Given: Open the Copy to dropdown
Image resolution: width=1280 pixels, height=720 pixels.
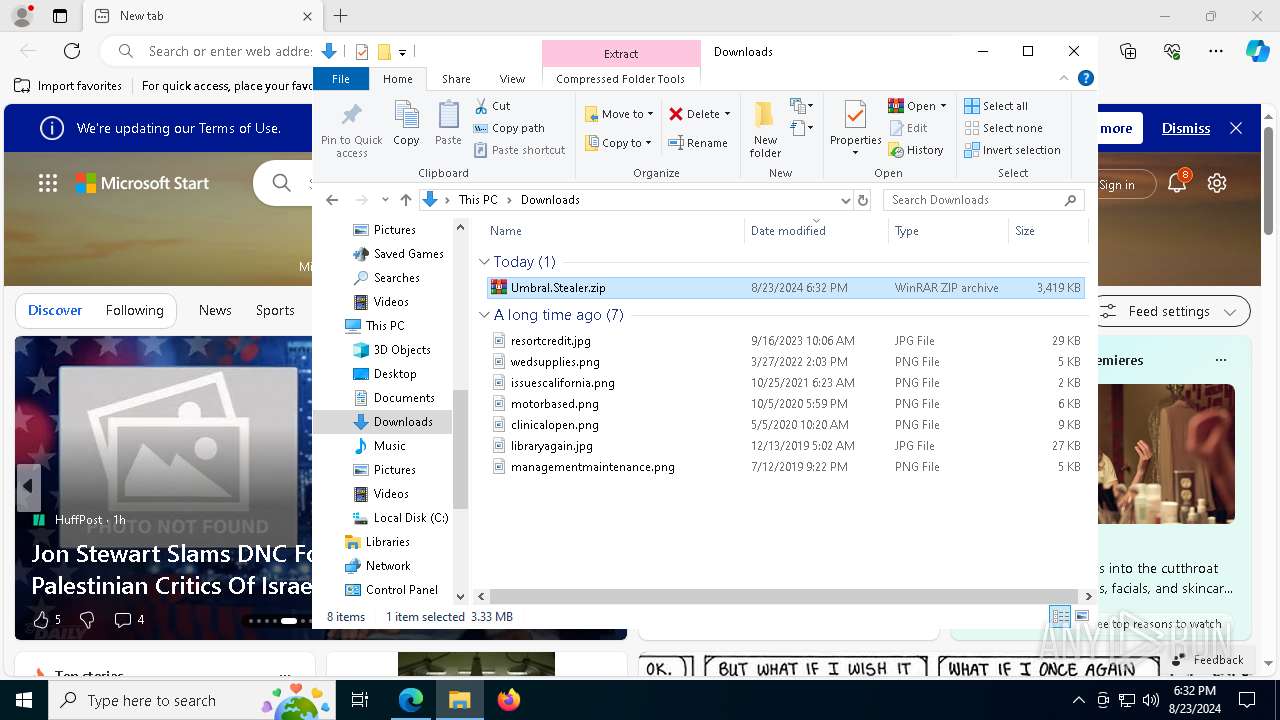Looking at the screenshot, I should 619,143.
